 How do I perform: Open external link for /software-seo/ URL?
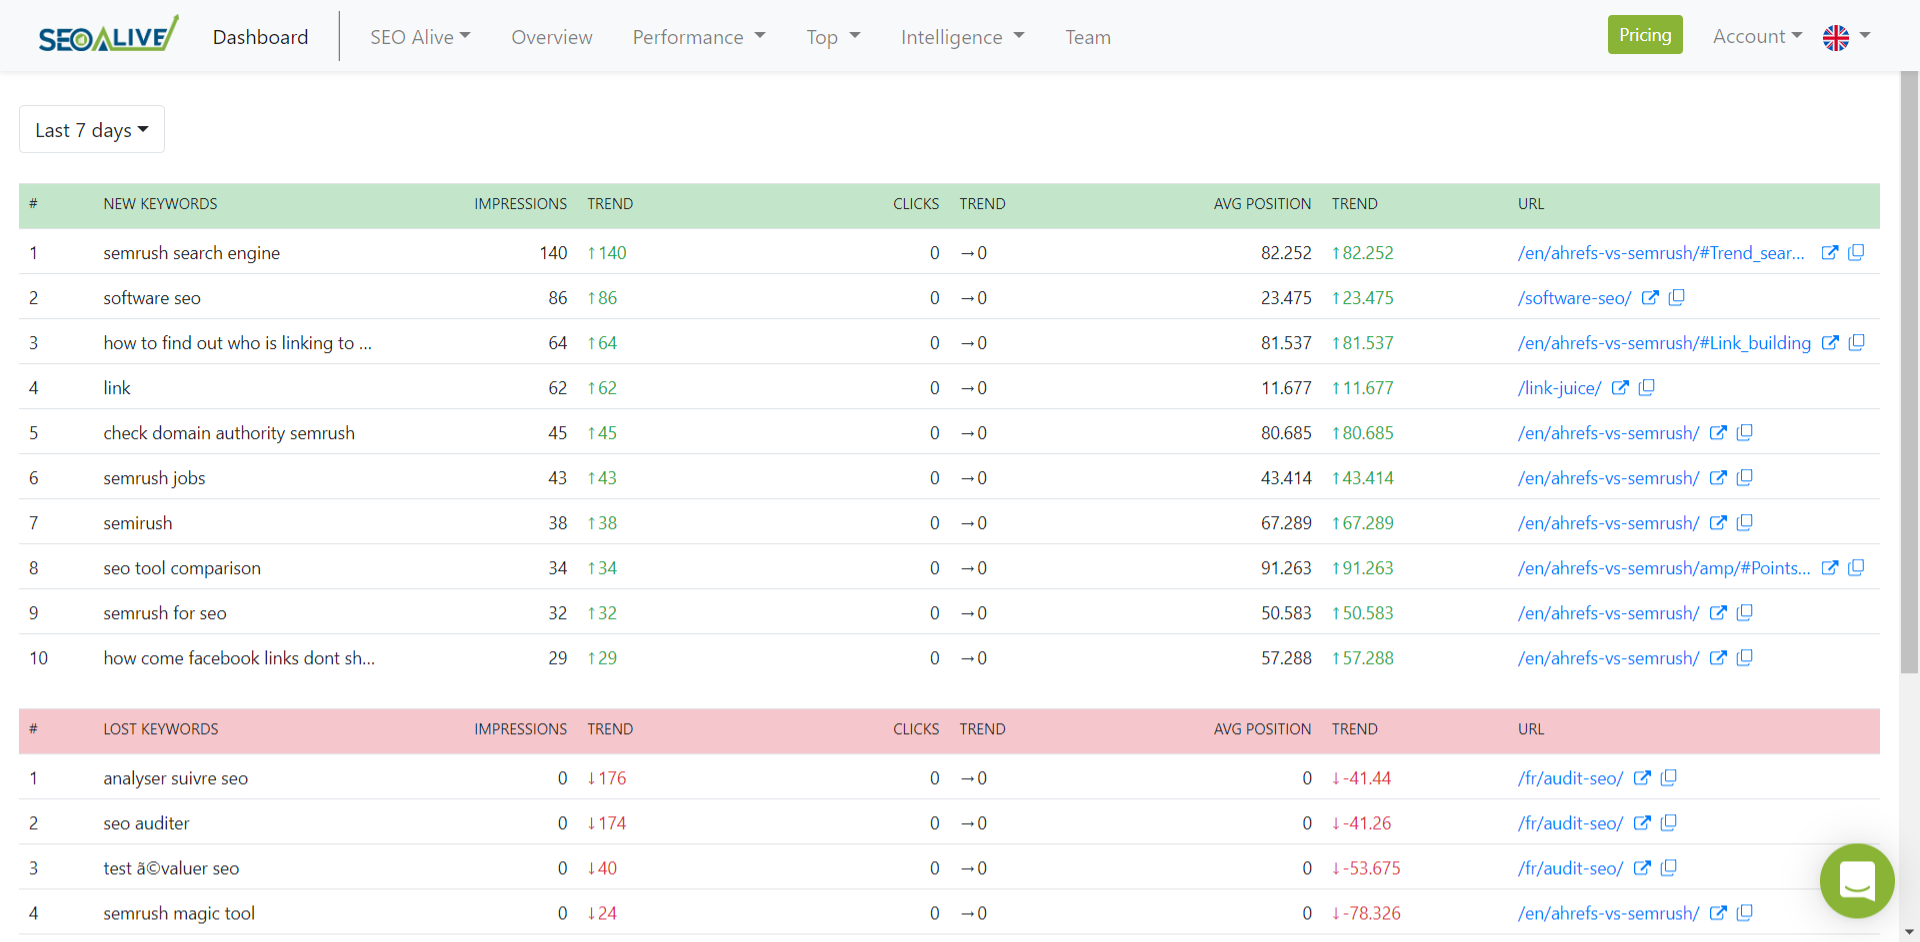[1650, 297]
